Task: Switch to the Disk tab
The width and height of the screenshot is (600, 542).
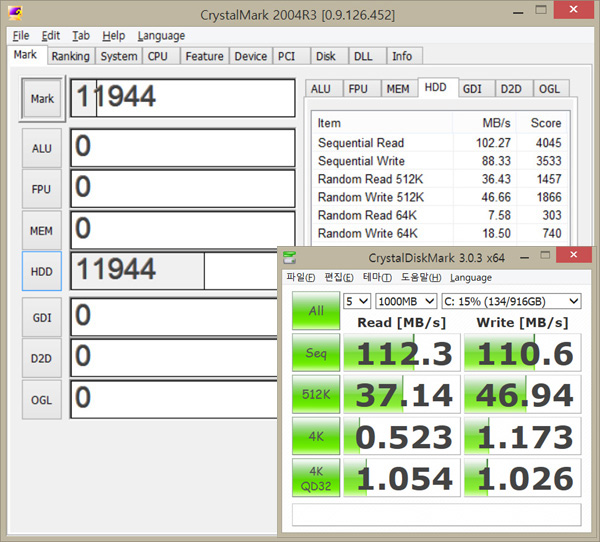Action: tap(329, 56)
